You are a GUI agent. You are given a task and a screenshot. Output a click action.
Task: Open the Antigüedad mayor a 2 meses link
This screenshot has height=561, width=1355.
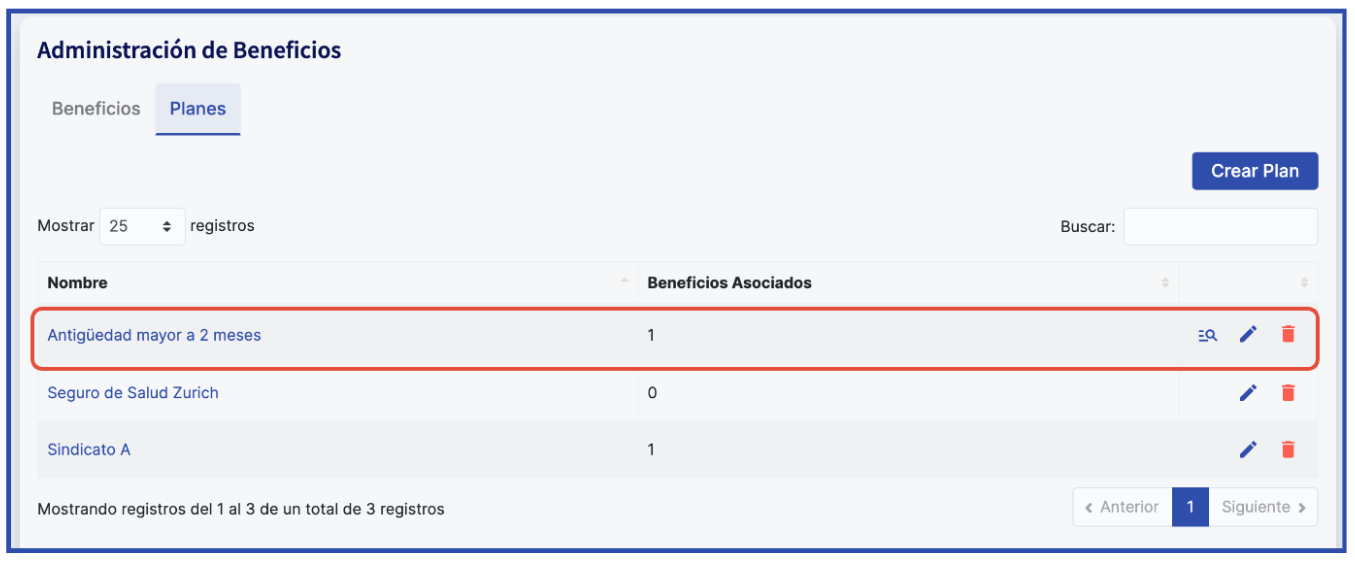[x=154, y=336]
